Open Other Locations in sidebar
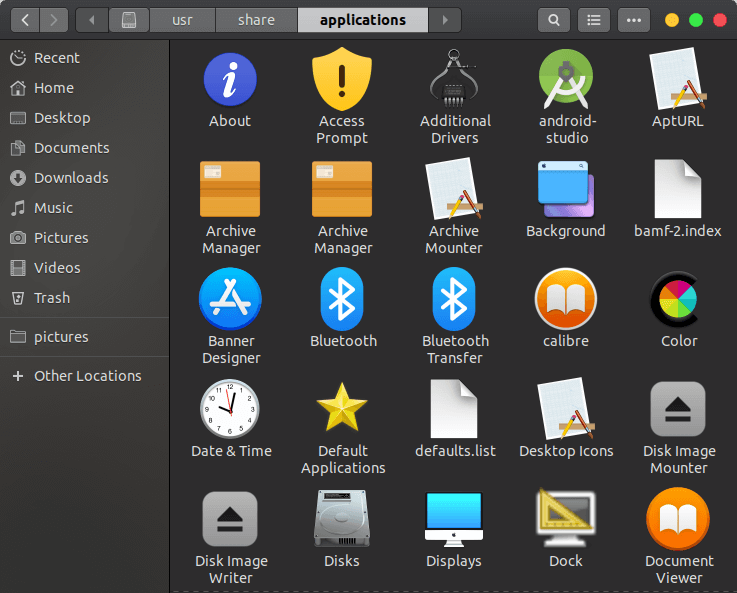 [87, 376]
